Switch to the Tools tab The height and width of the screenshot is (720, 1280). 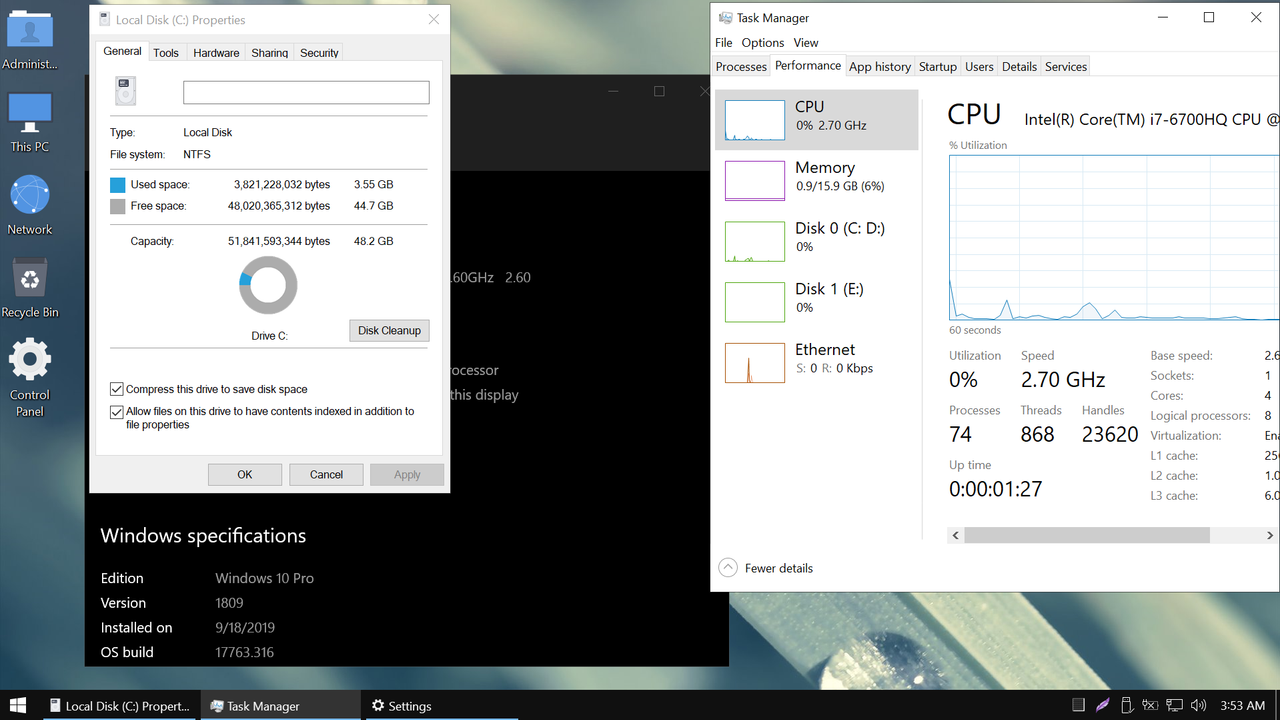(x=166, y=53)
